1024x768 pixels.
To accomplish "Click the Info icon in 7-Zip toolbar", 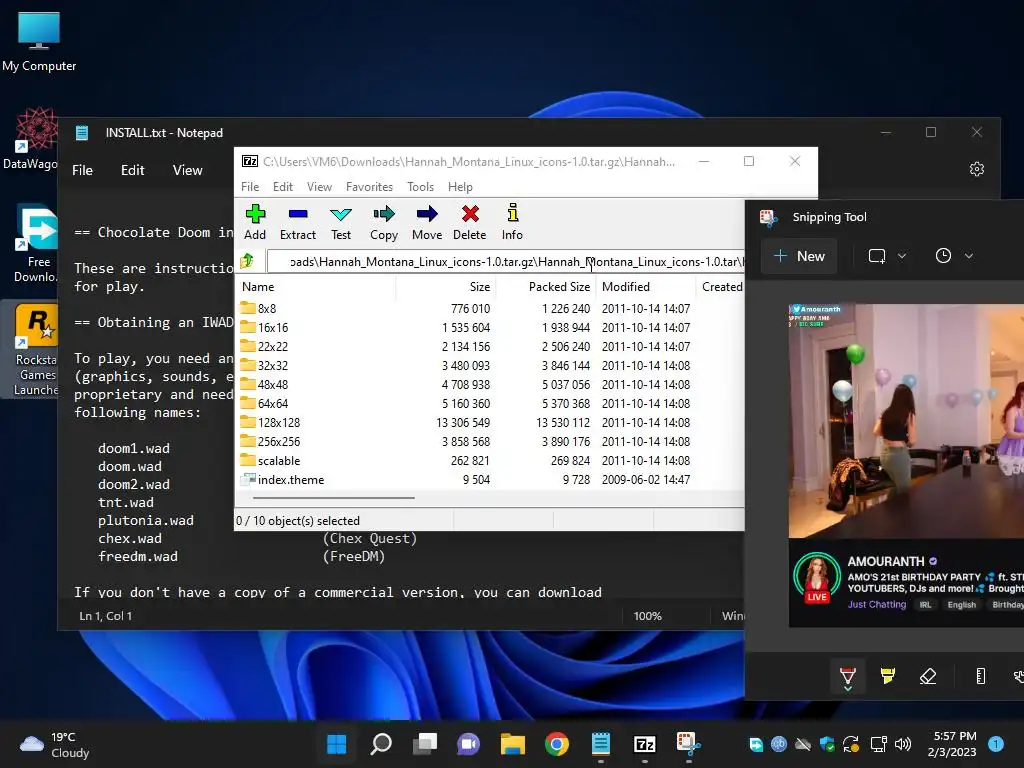I will pos(512,222).
